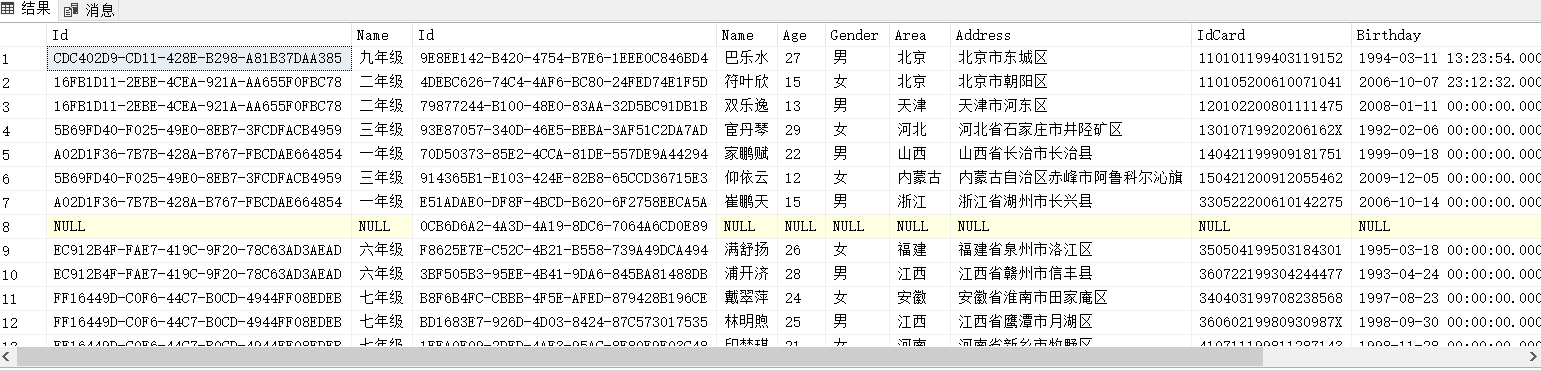Click the IdCard cell 36060219980930987X
This screenshot has height=371, width=1541.
pos(1272,323)
